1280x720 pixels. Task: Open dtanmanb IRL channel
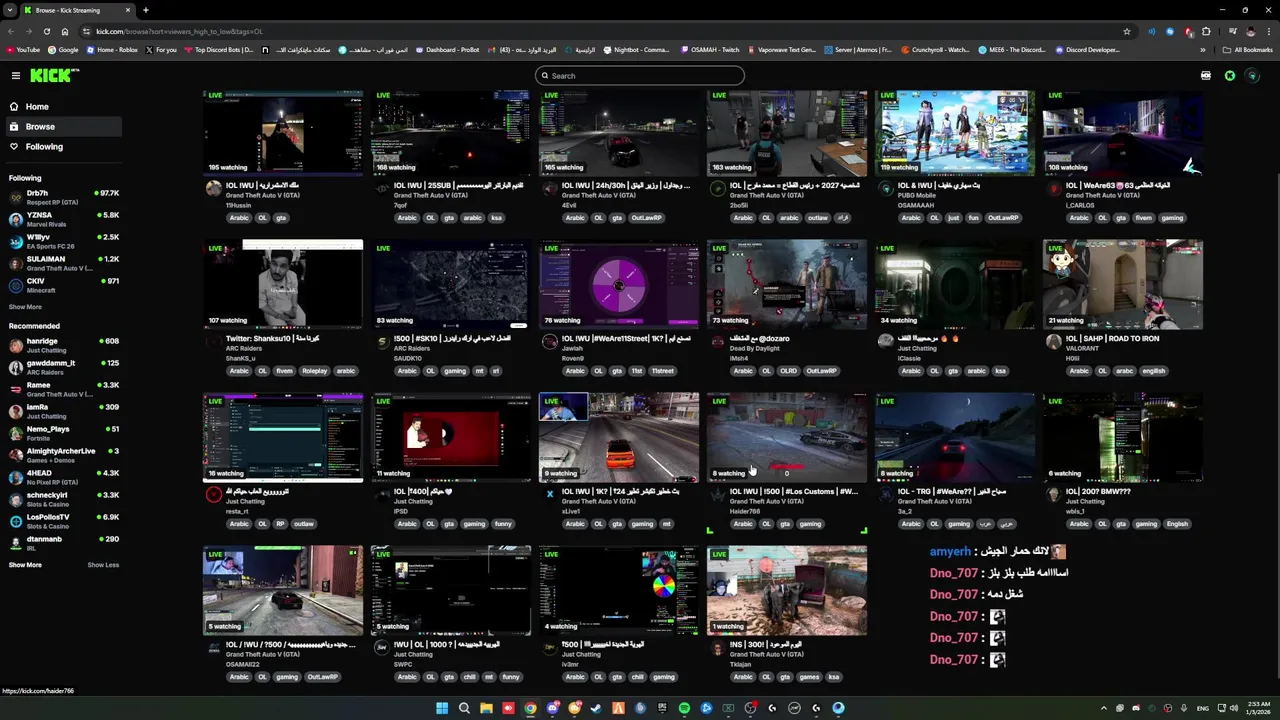[62, 543]
